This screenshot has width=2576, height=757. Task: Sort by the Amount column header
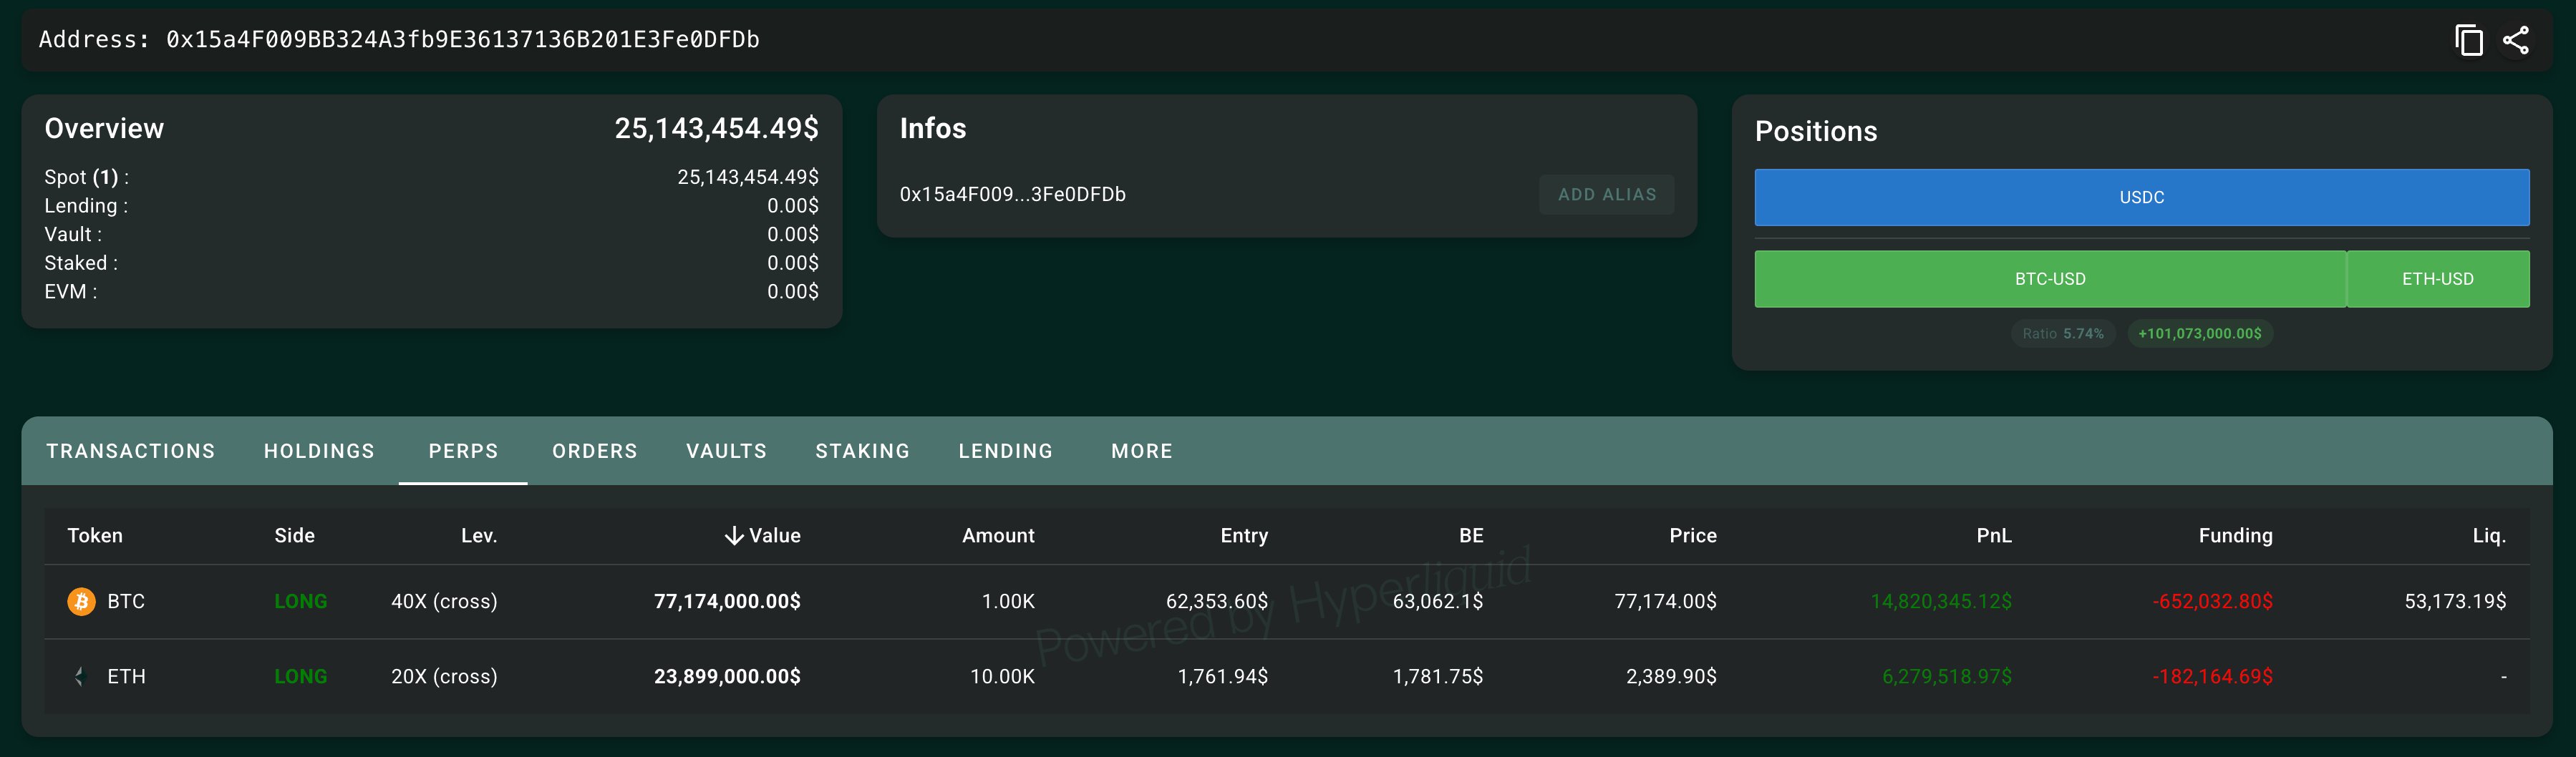pos(998,536)
